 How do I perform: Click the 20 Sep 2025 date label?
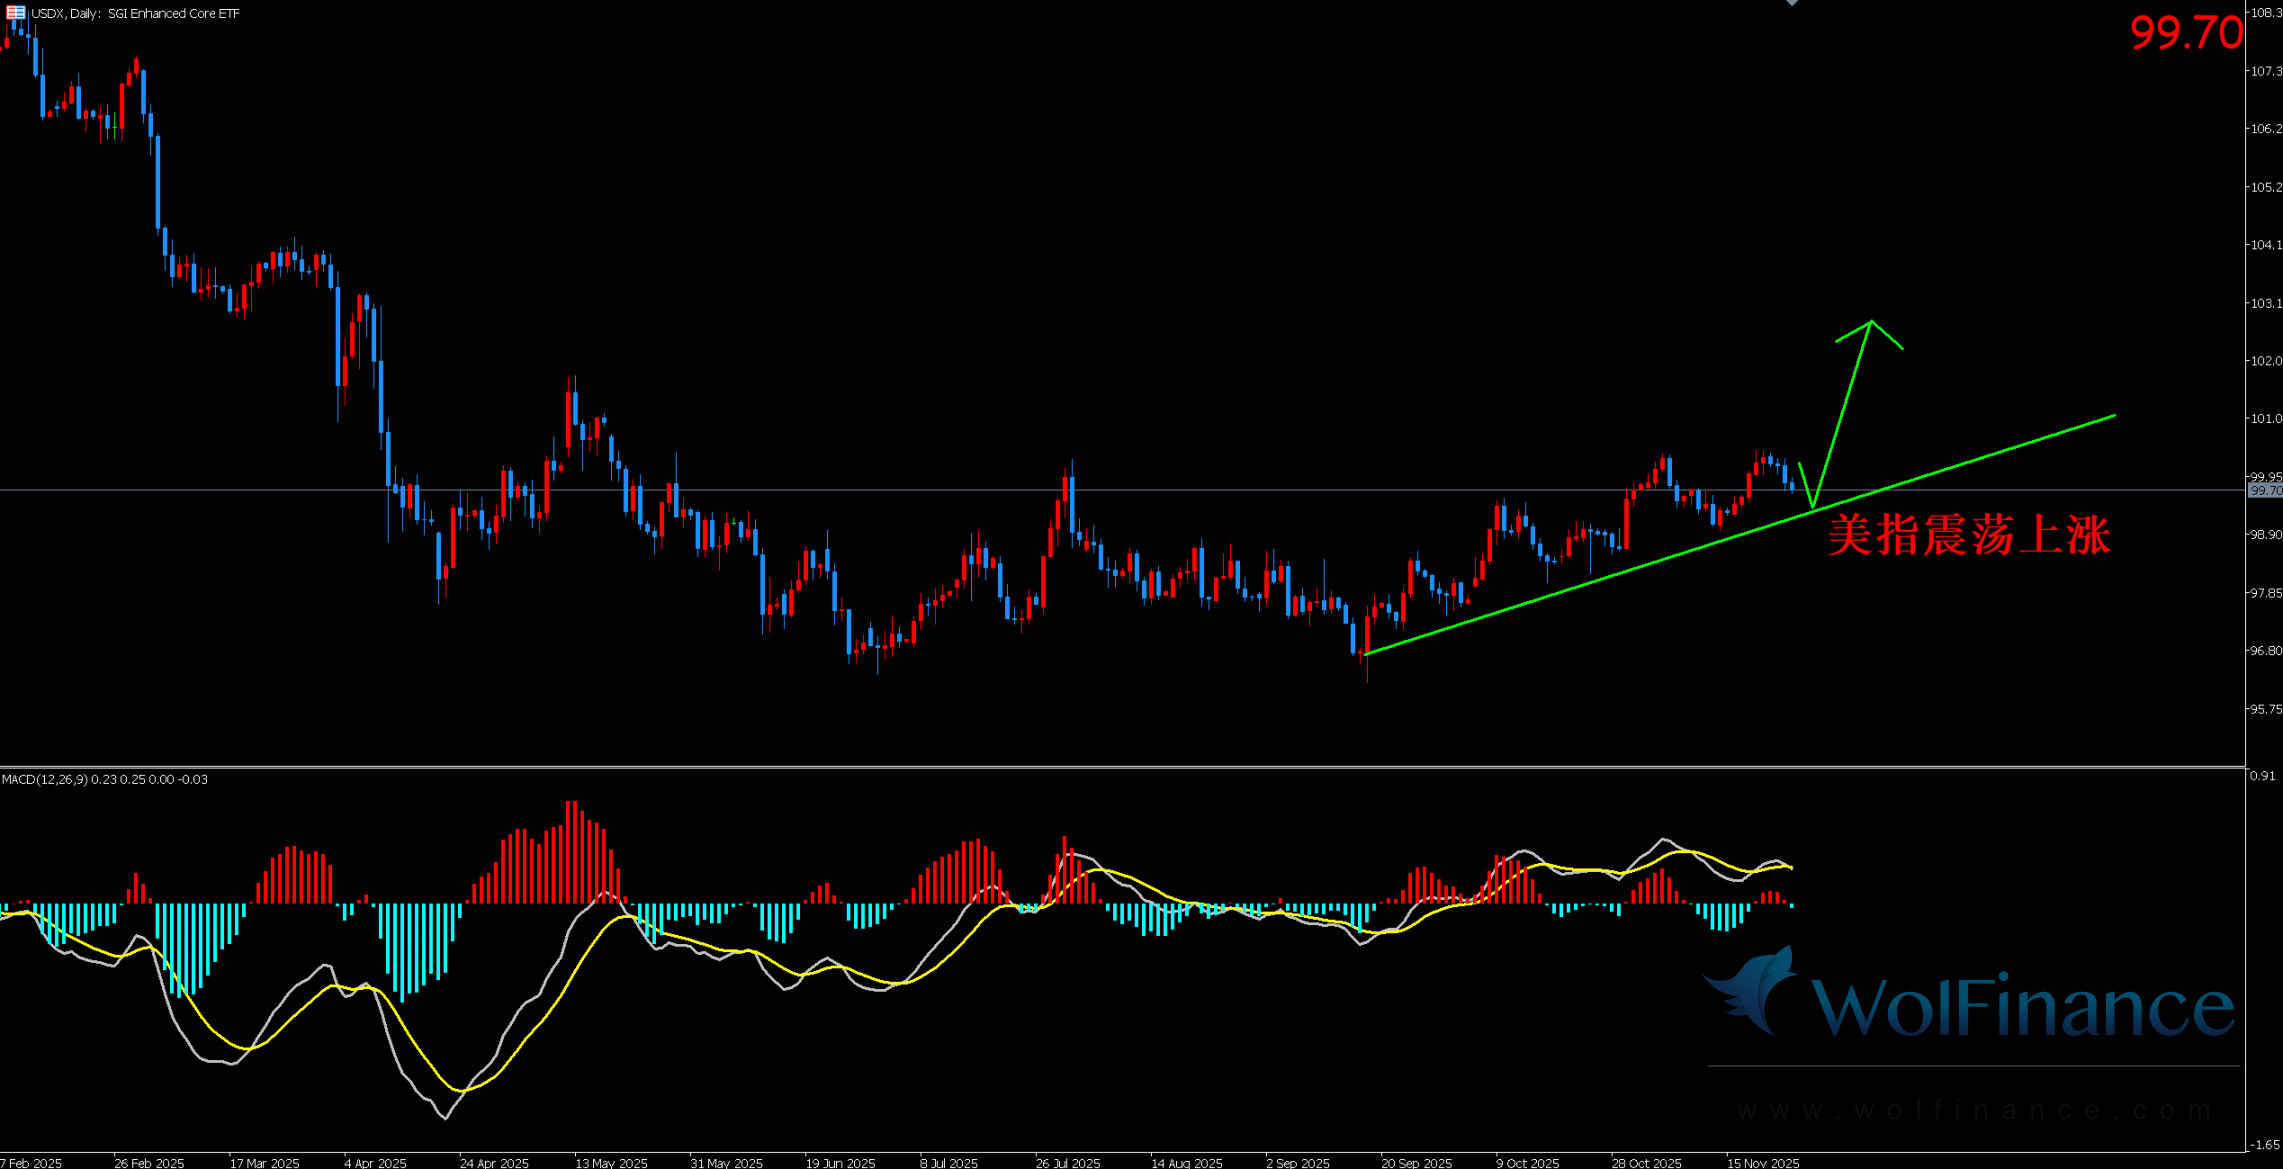point(1416,1162)
